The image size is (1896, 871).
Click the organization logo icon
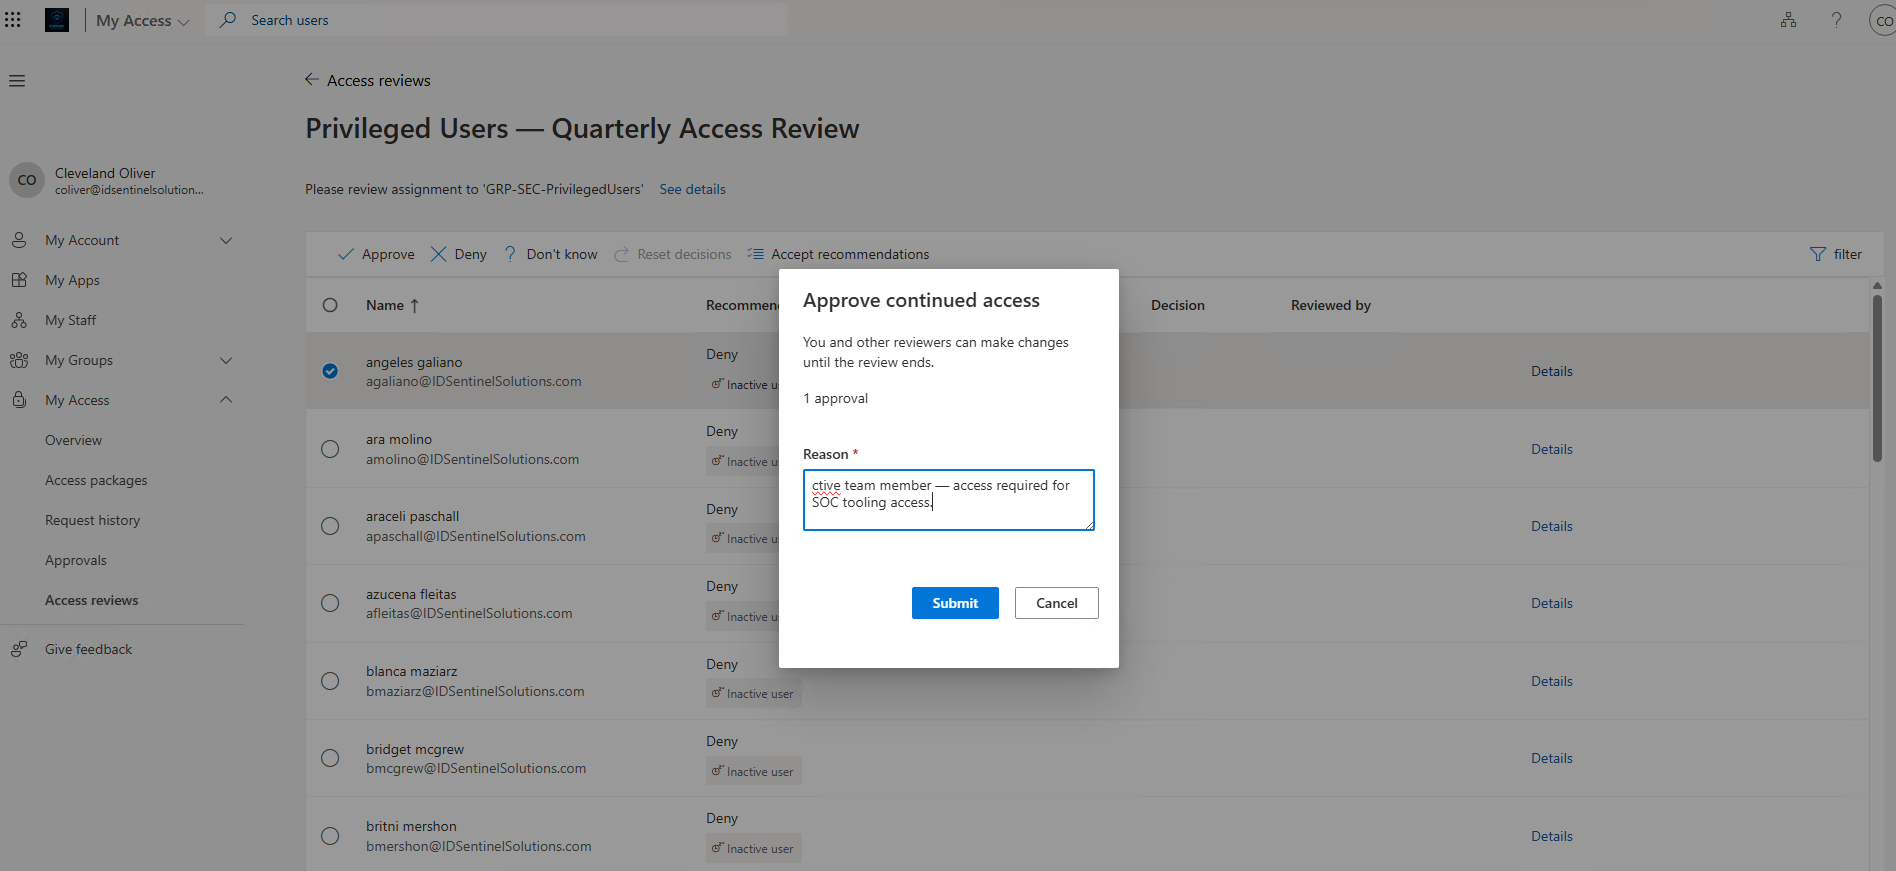(x=57, y=20)
